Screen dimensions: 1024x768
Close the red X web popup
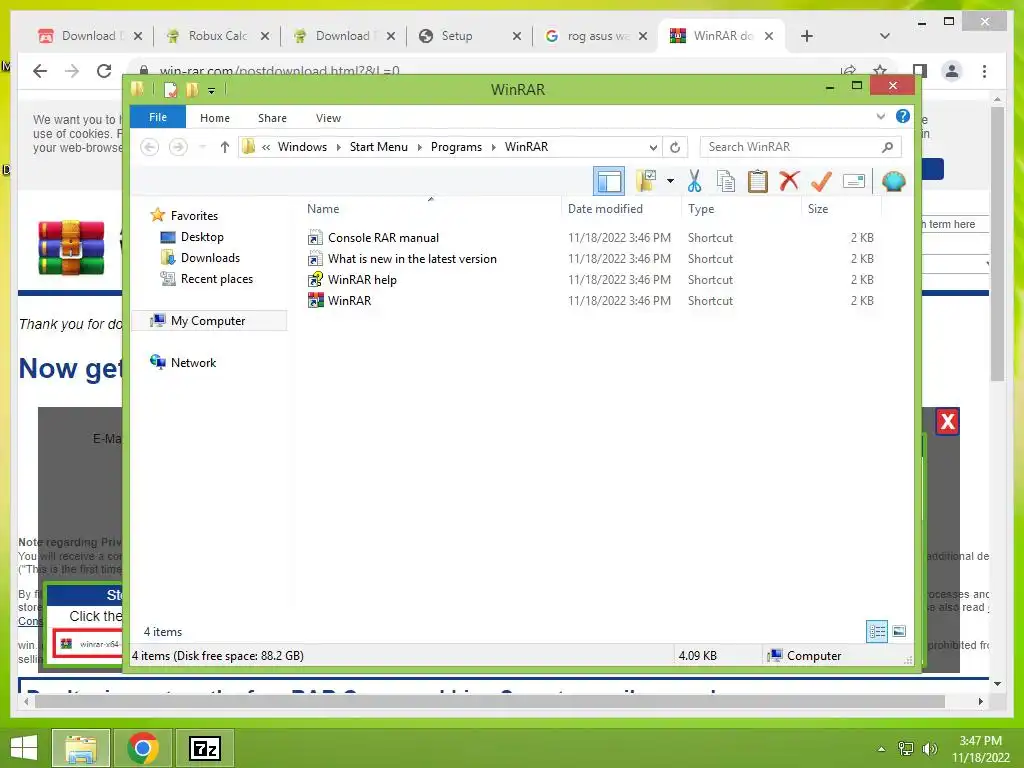click(x=948, y=421)
